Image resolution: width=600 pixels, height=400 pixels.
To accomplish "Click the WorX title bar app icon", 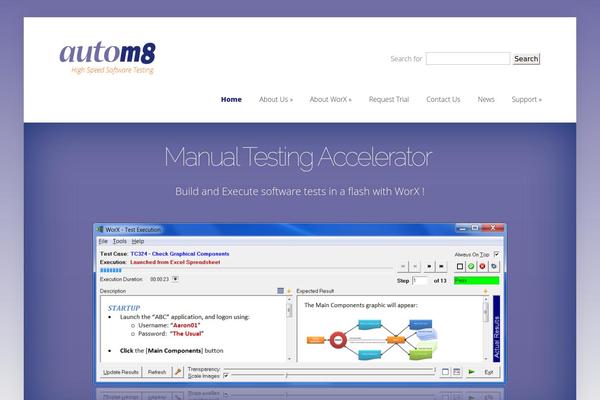I will [100, 229].
